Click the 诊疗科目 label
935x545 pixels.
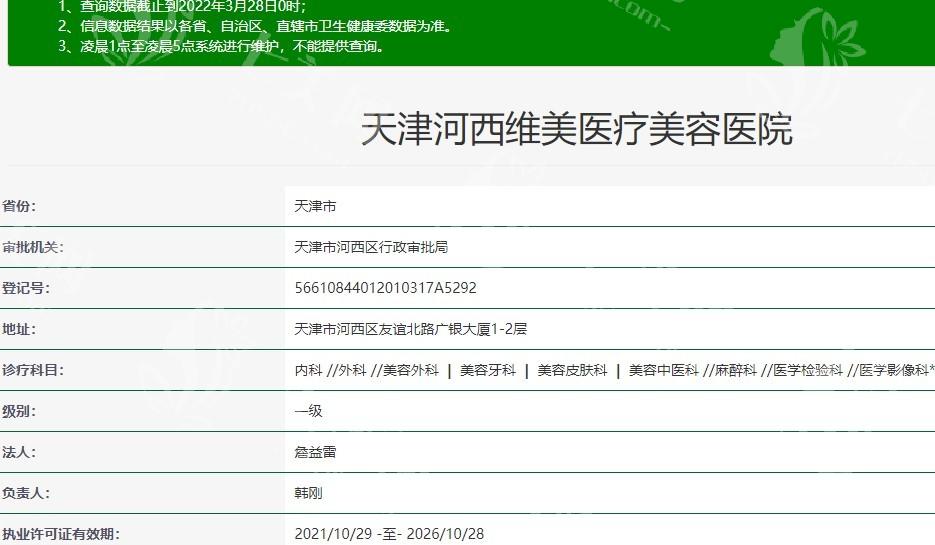[32, 370]
